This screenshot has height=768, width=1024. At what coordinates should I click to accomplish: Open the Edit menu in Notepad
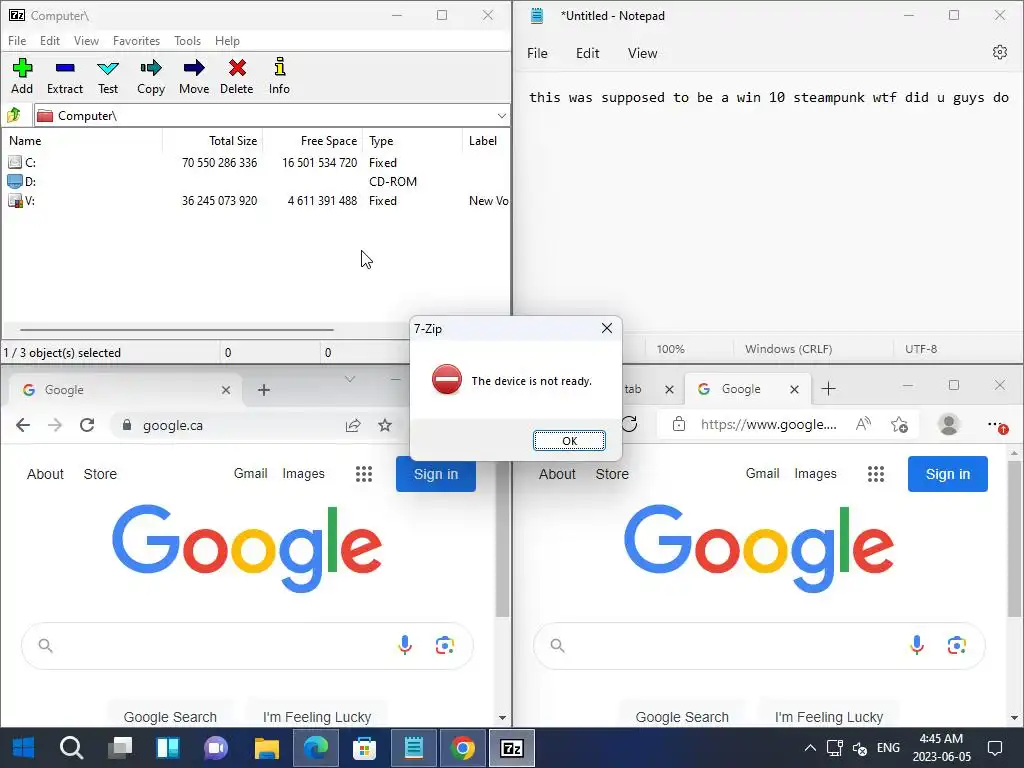588,54
